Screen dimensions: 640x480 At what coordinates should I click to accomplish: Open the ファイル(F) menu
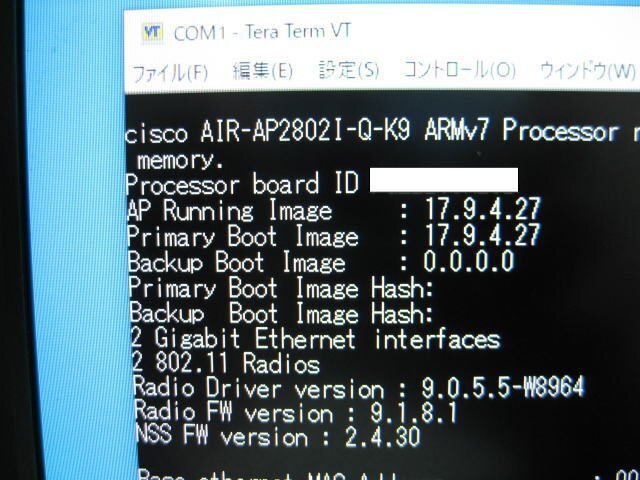(x=171, y=73)
